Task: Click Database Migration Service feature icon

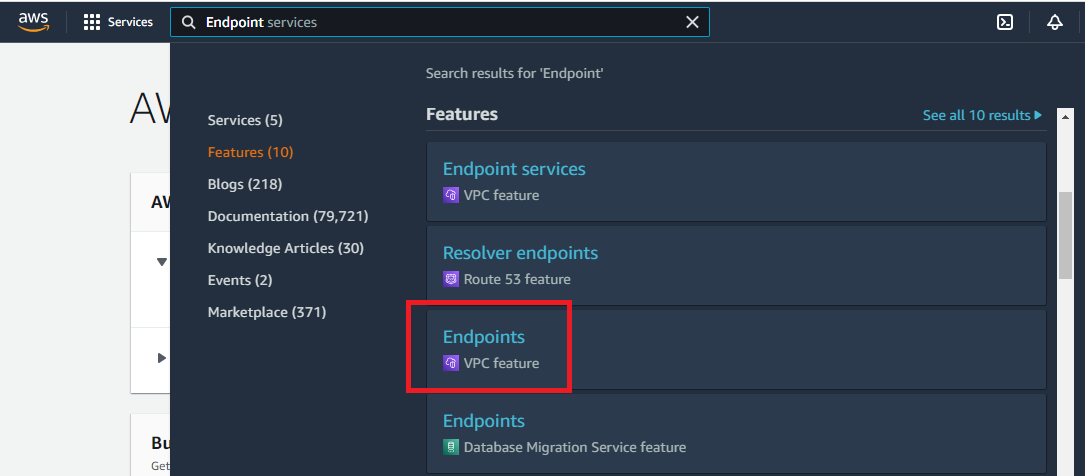Action: [x=451, y=447]
